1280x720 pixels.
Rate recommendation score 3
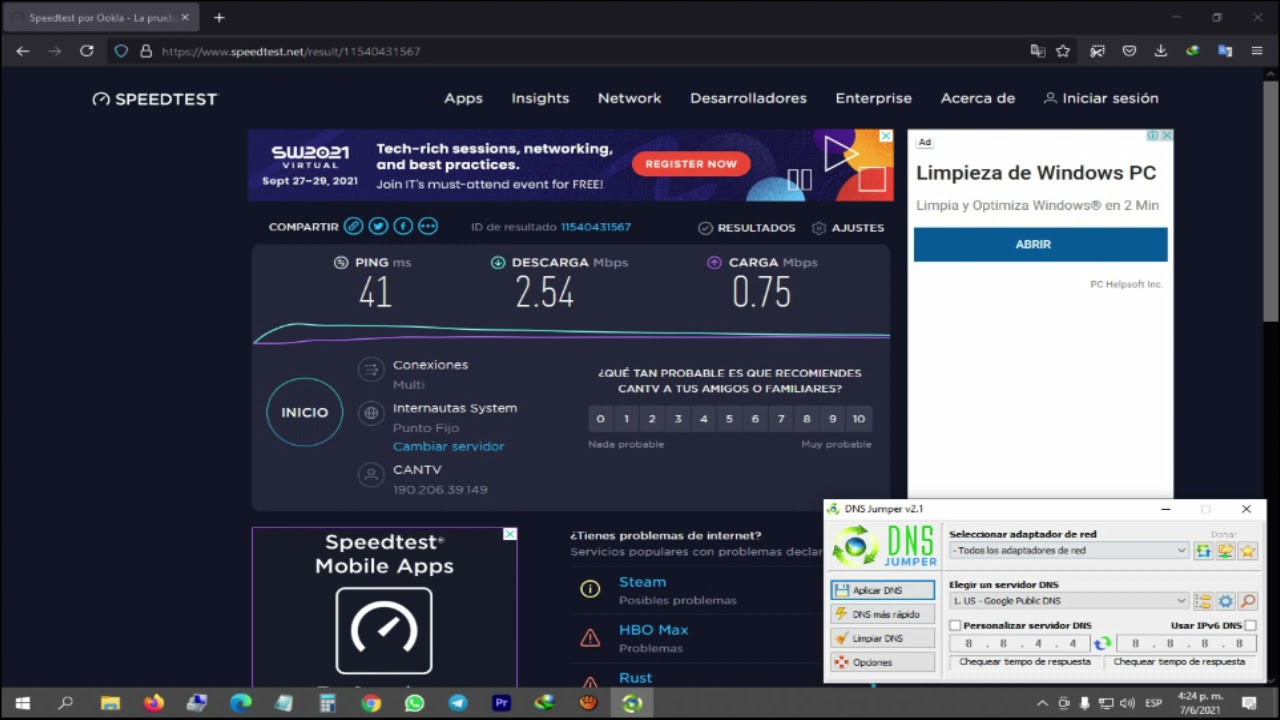coord(678,419)
